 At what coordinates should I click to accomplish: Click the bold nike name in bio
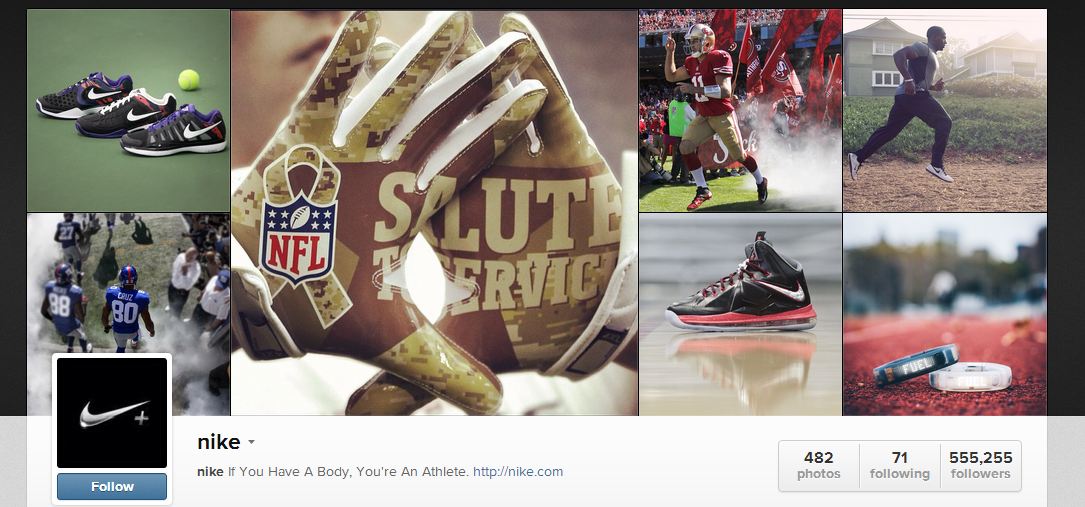(210, 472)
